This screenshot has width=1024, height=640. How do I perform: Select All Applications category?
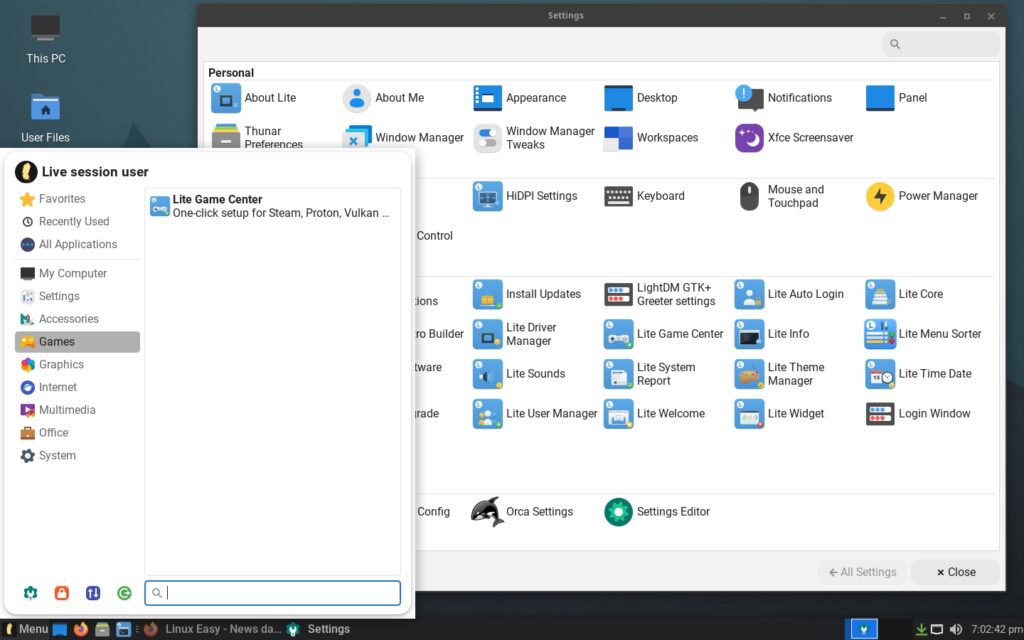(77, 244)
